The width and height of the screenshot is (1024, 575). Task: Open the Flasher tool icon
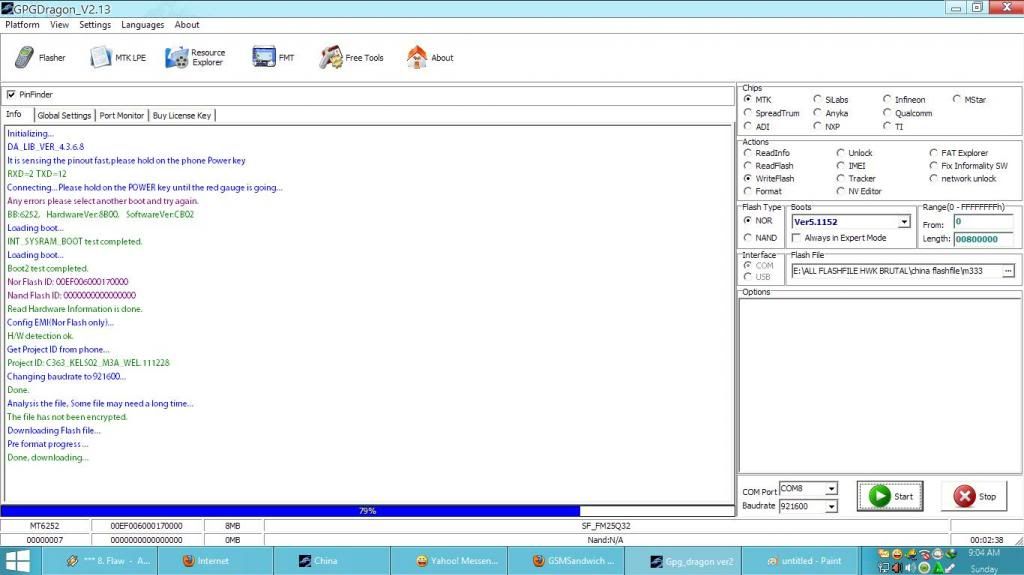[27, 58]
